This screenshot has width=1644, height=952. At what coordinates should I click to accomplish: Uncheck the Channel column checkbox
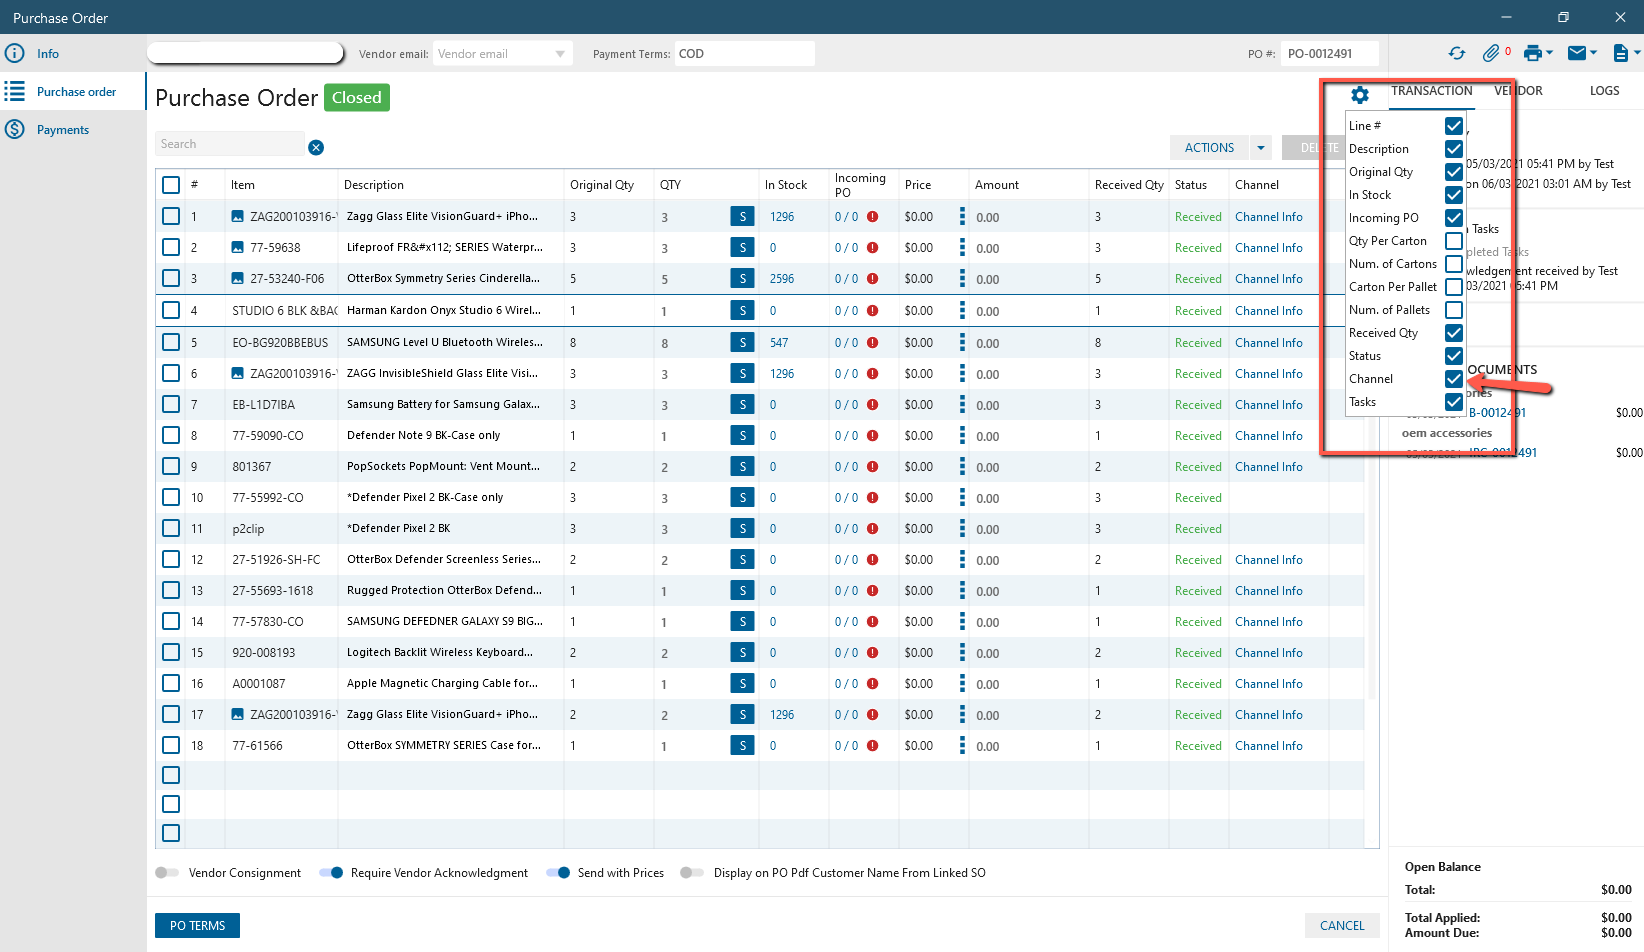tap(1454, 379)
